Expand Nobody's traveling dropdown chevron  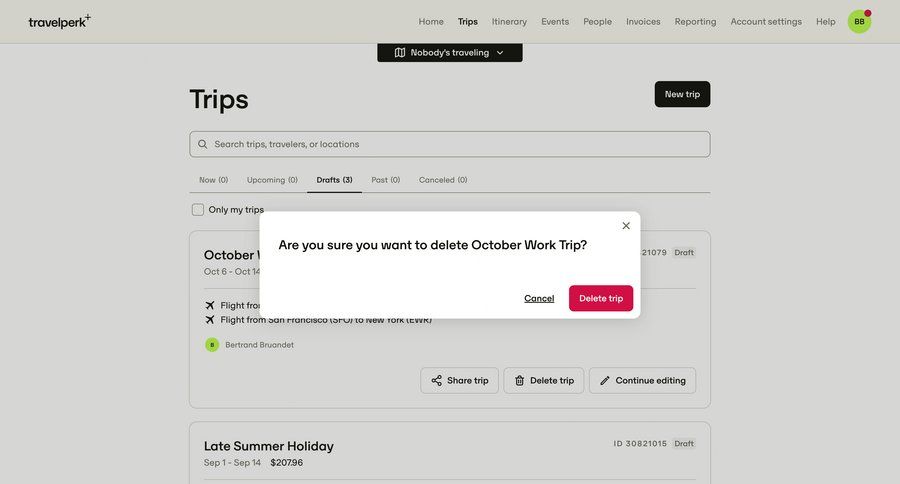tap(500, 53)
